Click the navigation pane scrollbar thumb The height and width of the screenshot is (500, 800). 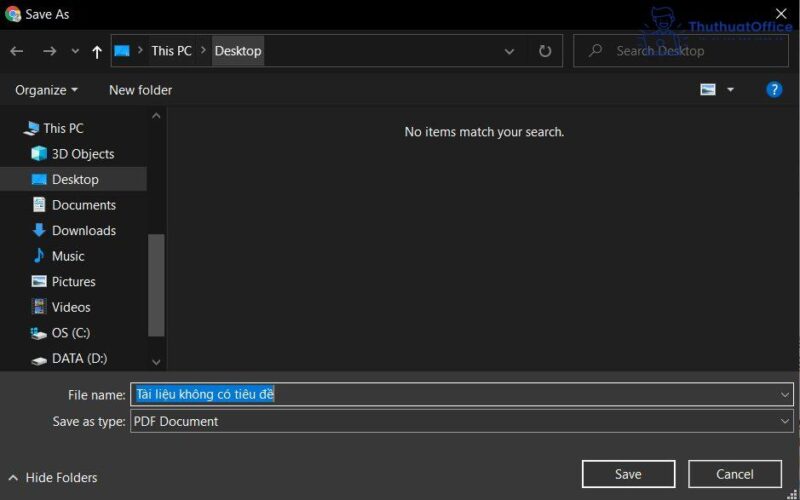pos(156,285)
